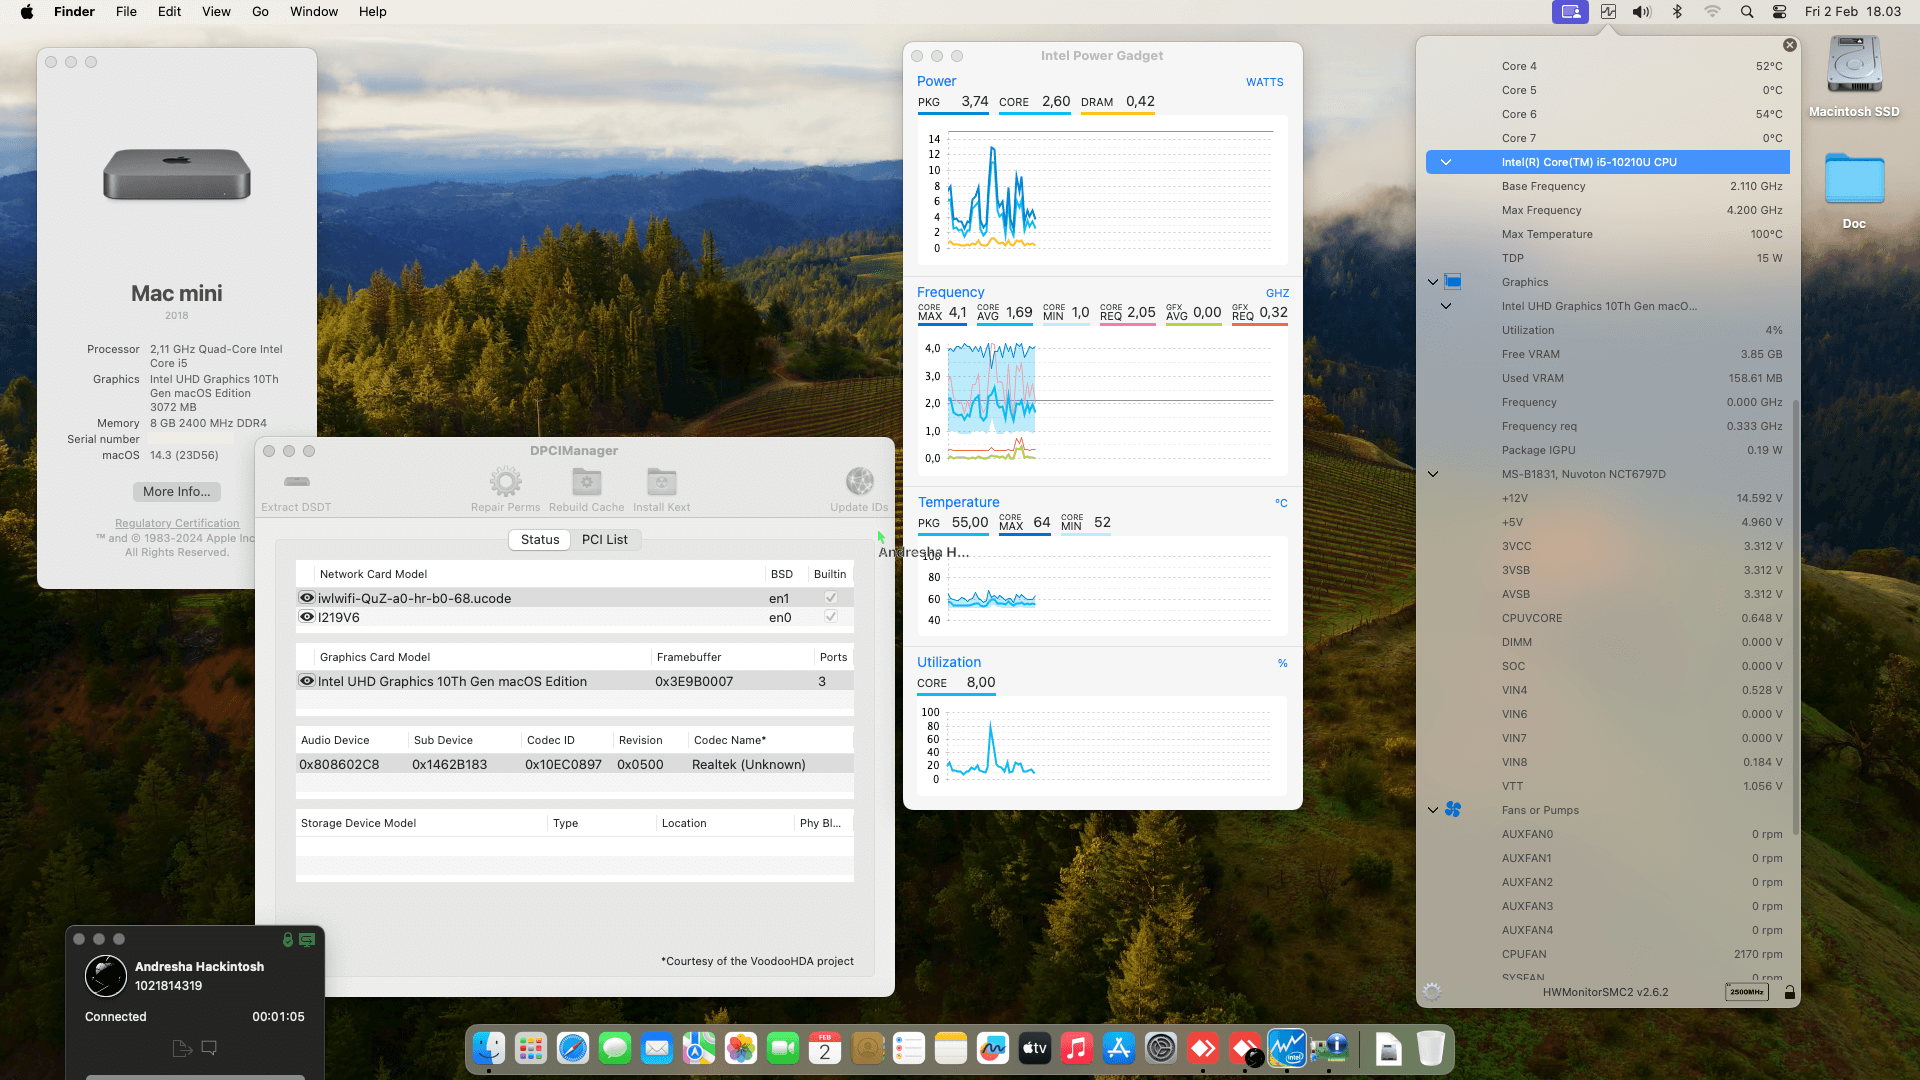Switch to the PCI List tab
This screenshot has height=1080, width=1920.
605,539
